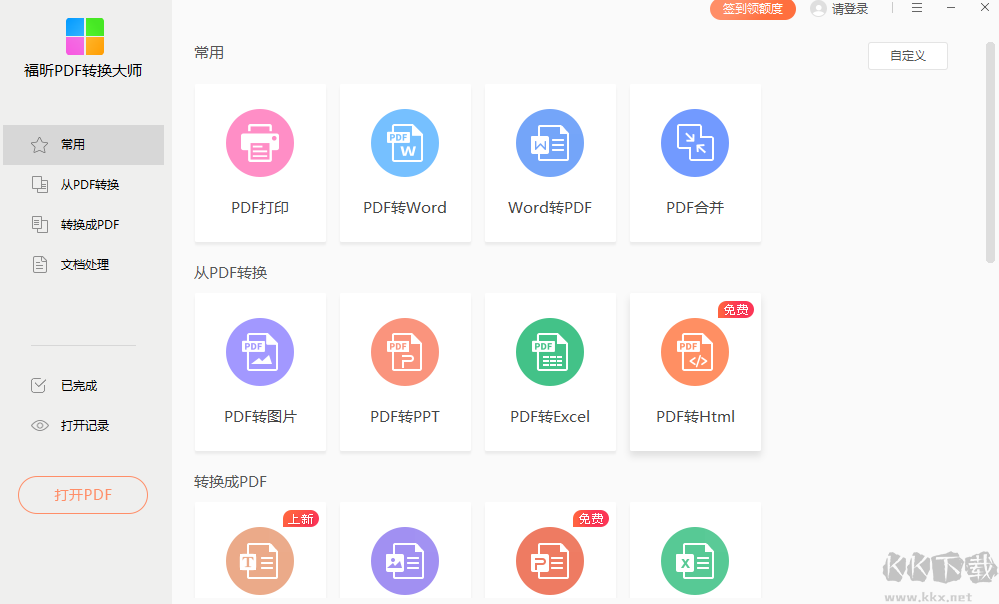
Task: Select the PDF转Word converter
Action: pos(405,163)
